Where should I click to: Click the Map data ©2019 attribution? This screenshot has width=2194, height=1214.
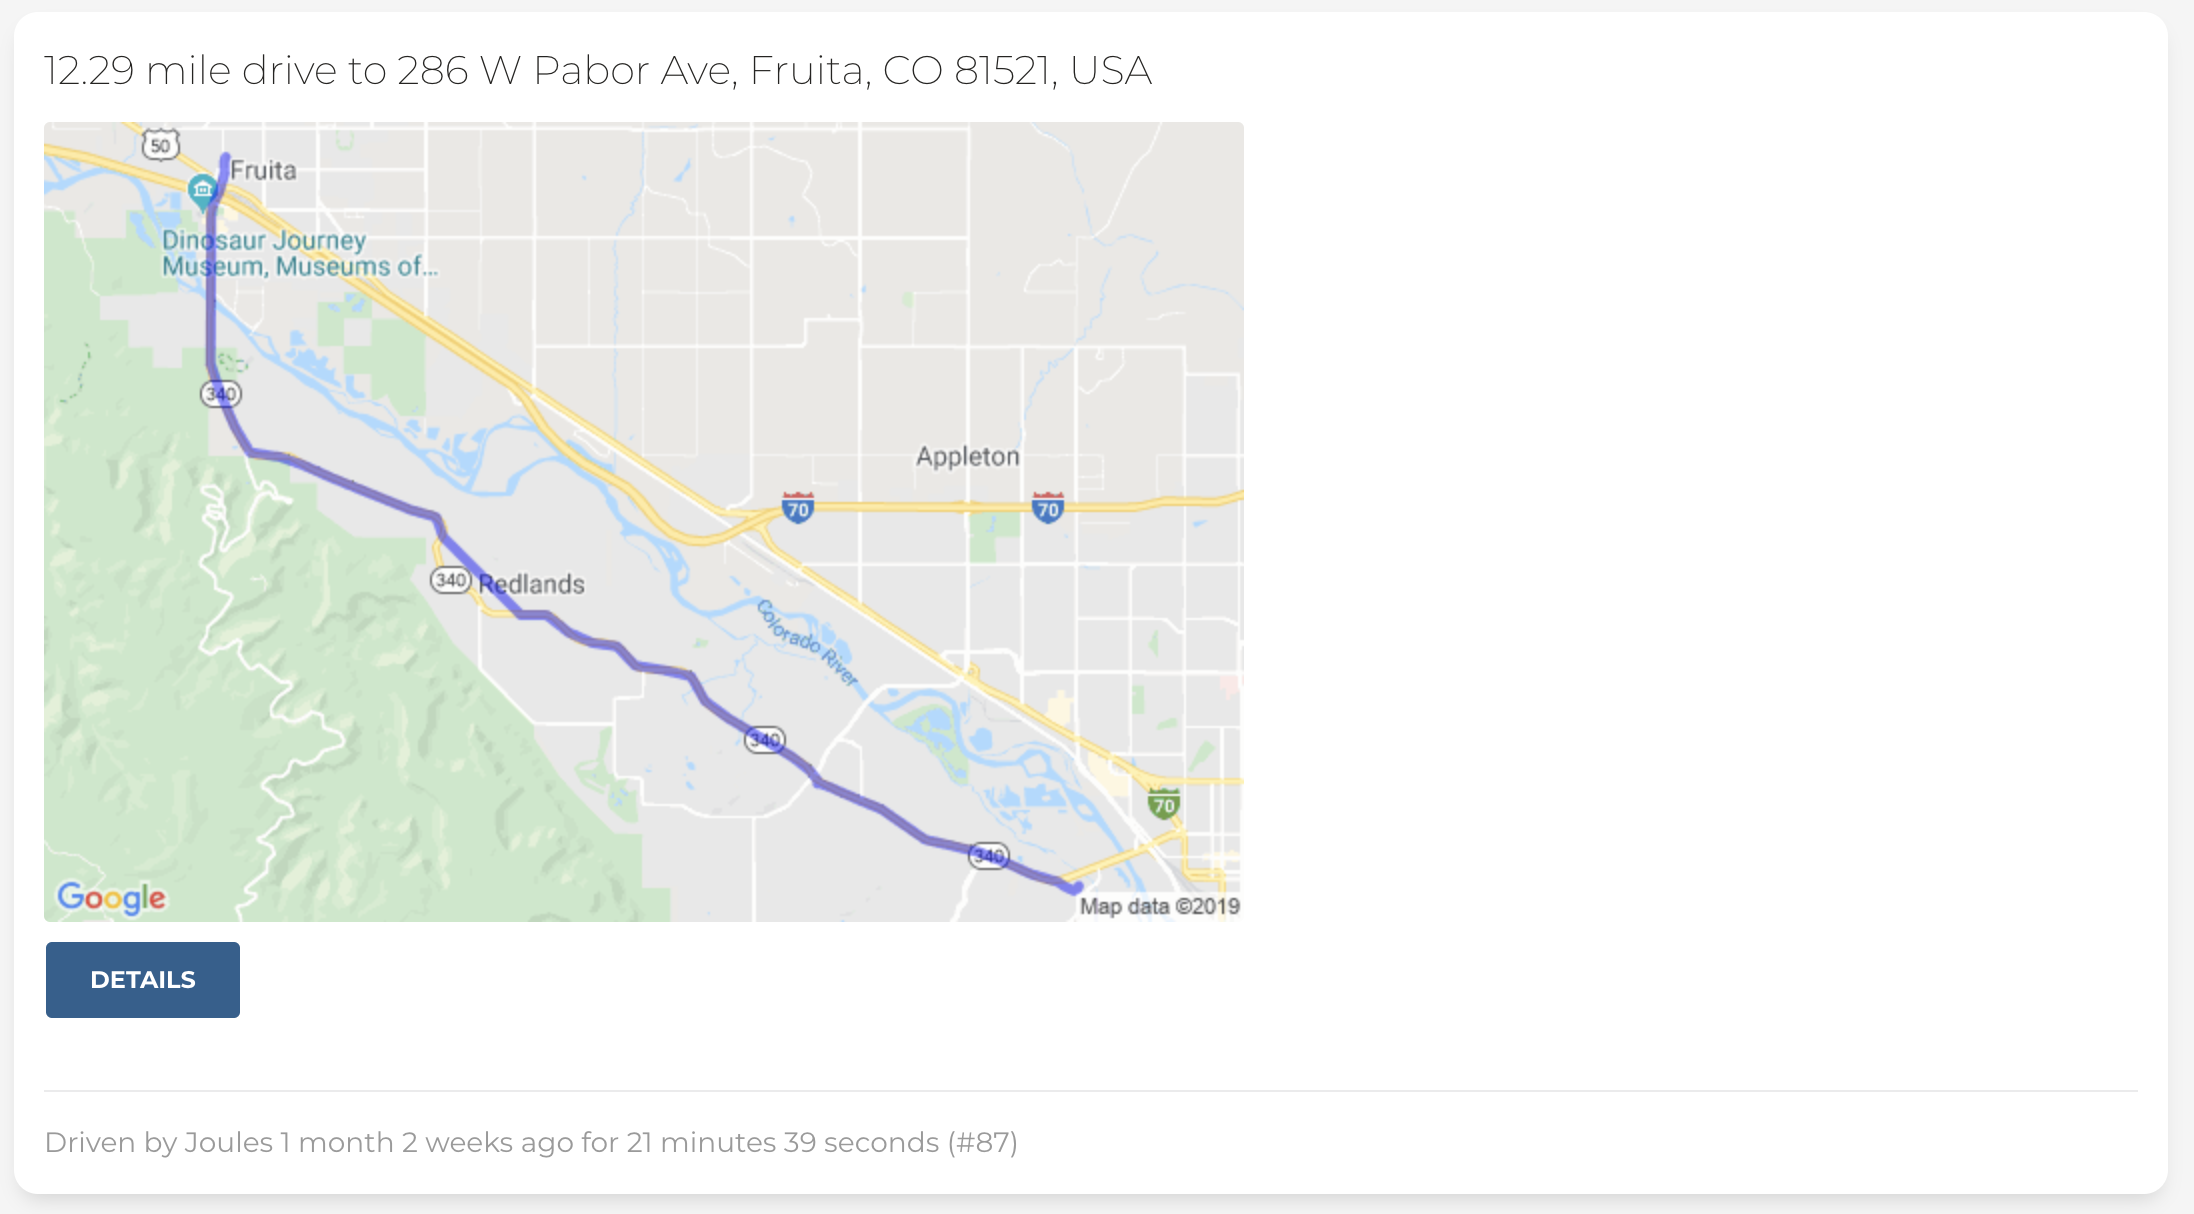1159,906
